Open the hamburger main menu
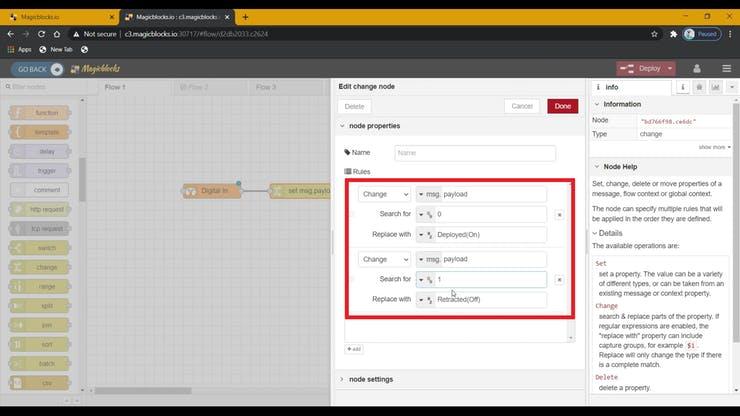This screenshot has height=416, width=740. pyautogui.click(x=726, y=69)
